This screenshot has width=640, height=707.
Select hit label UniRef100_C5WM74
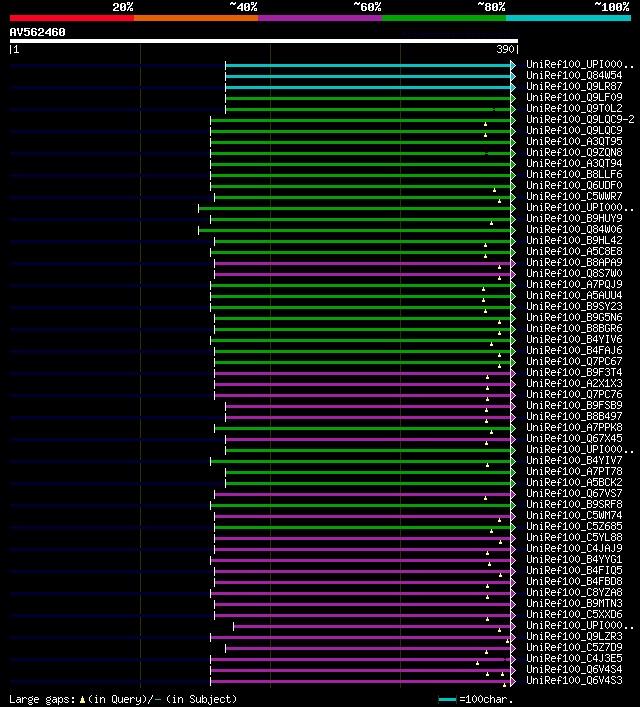click(x=574, y=515)
